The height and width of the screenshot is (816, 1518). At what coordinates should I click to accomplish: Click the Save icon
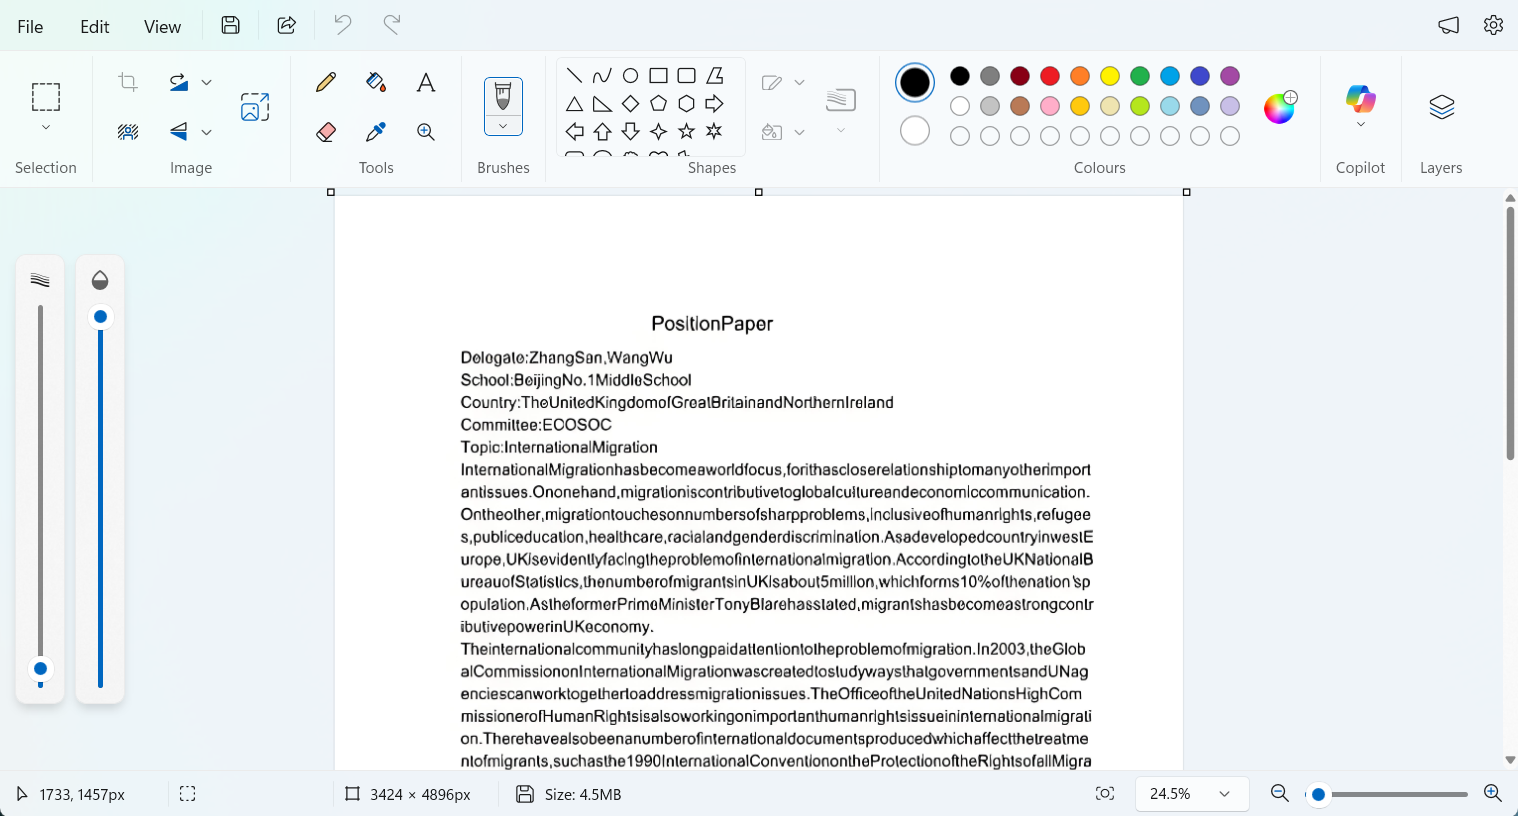tap(231, 25)
